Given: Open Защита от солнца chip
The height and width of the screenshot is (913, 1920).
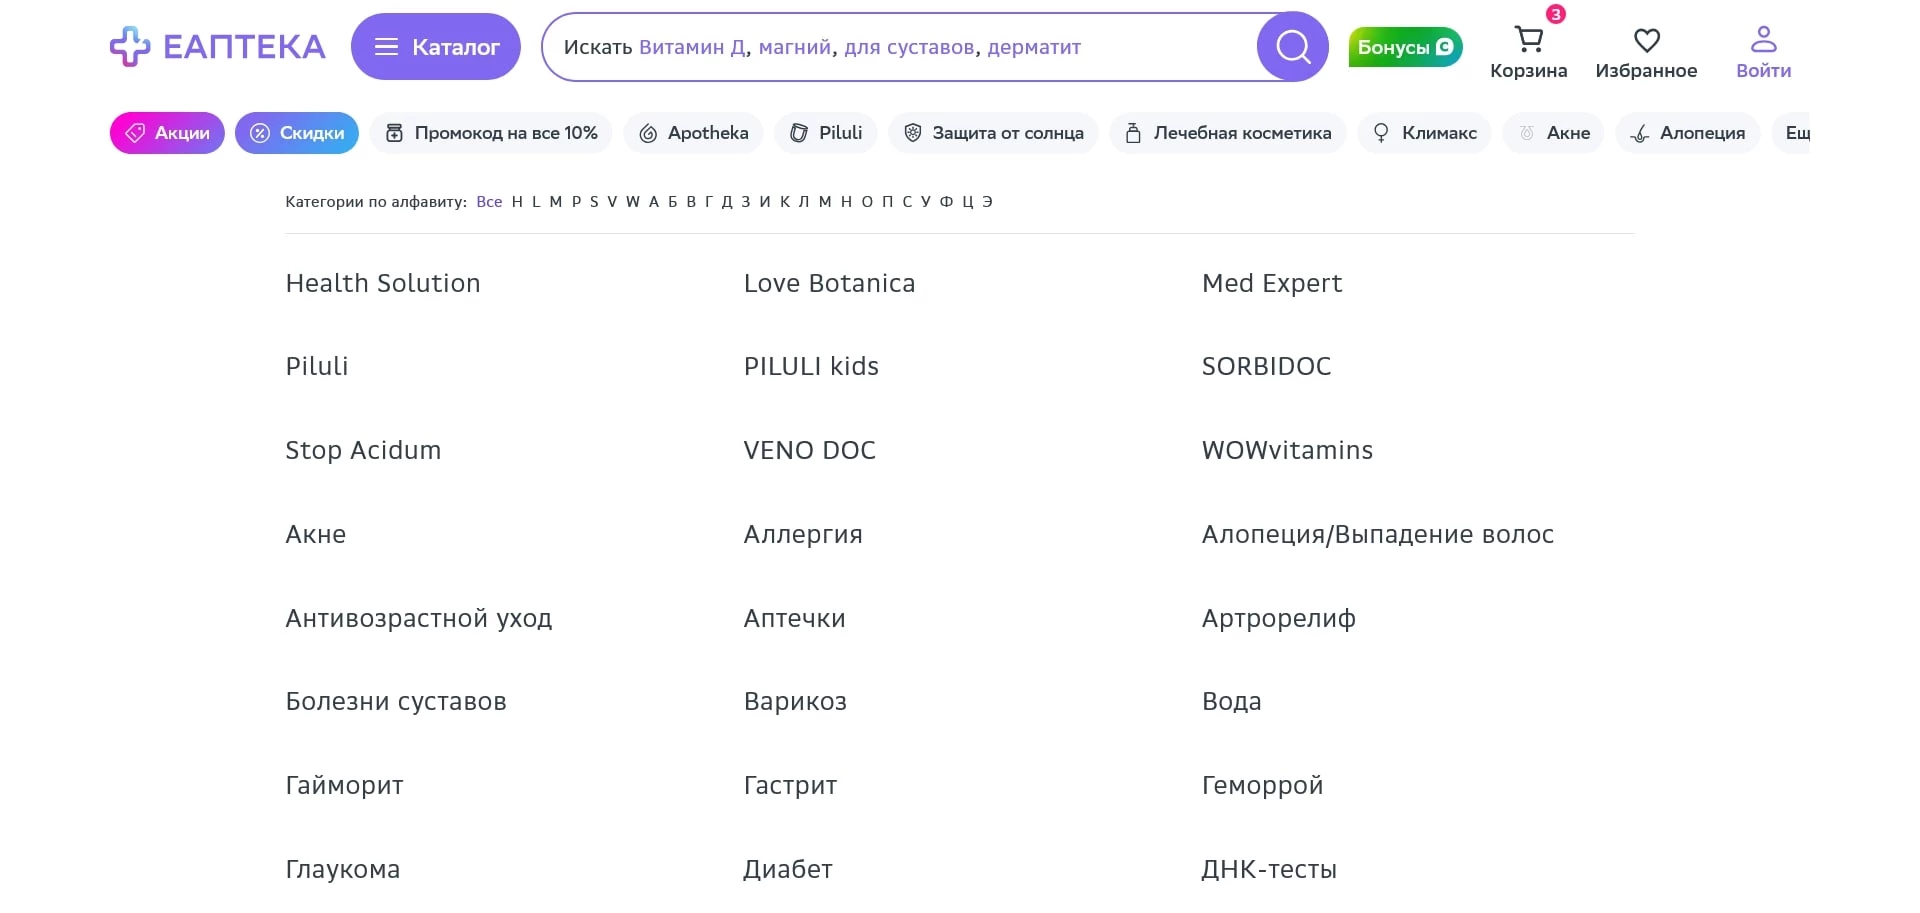Looking at the screenshot, I should point(993,133).
